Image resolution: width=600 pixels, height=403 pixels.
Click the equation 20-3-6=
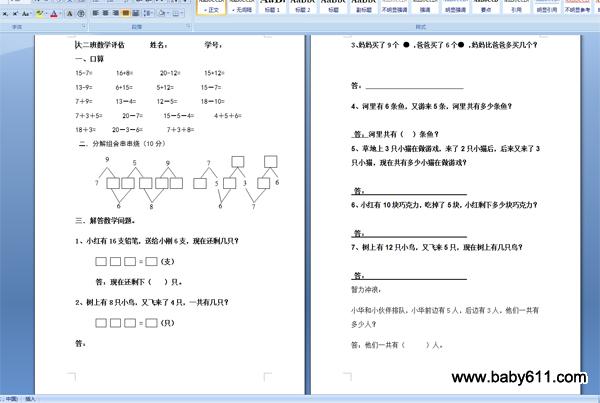pos(127,130)
